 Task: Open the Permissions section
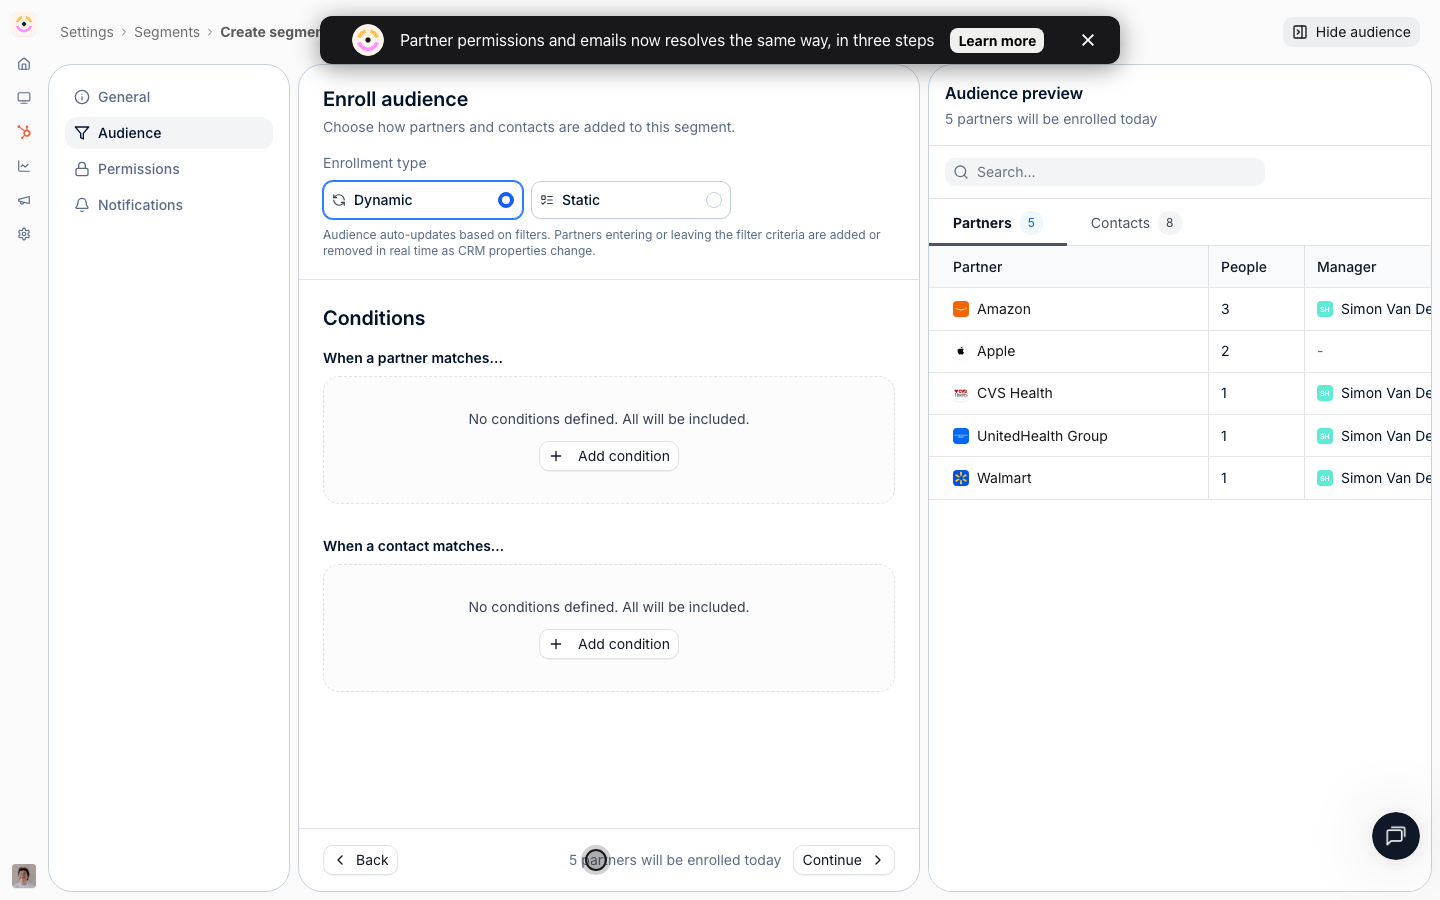(169, 169)
